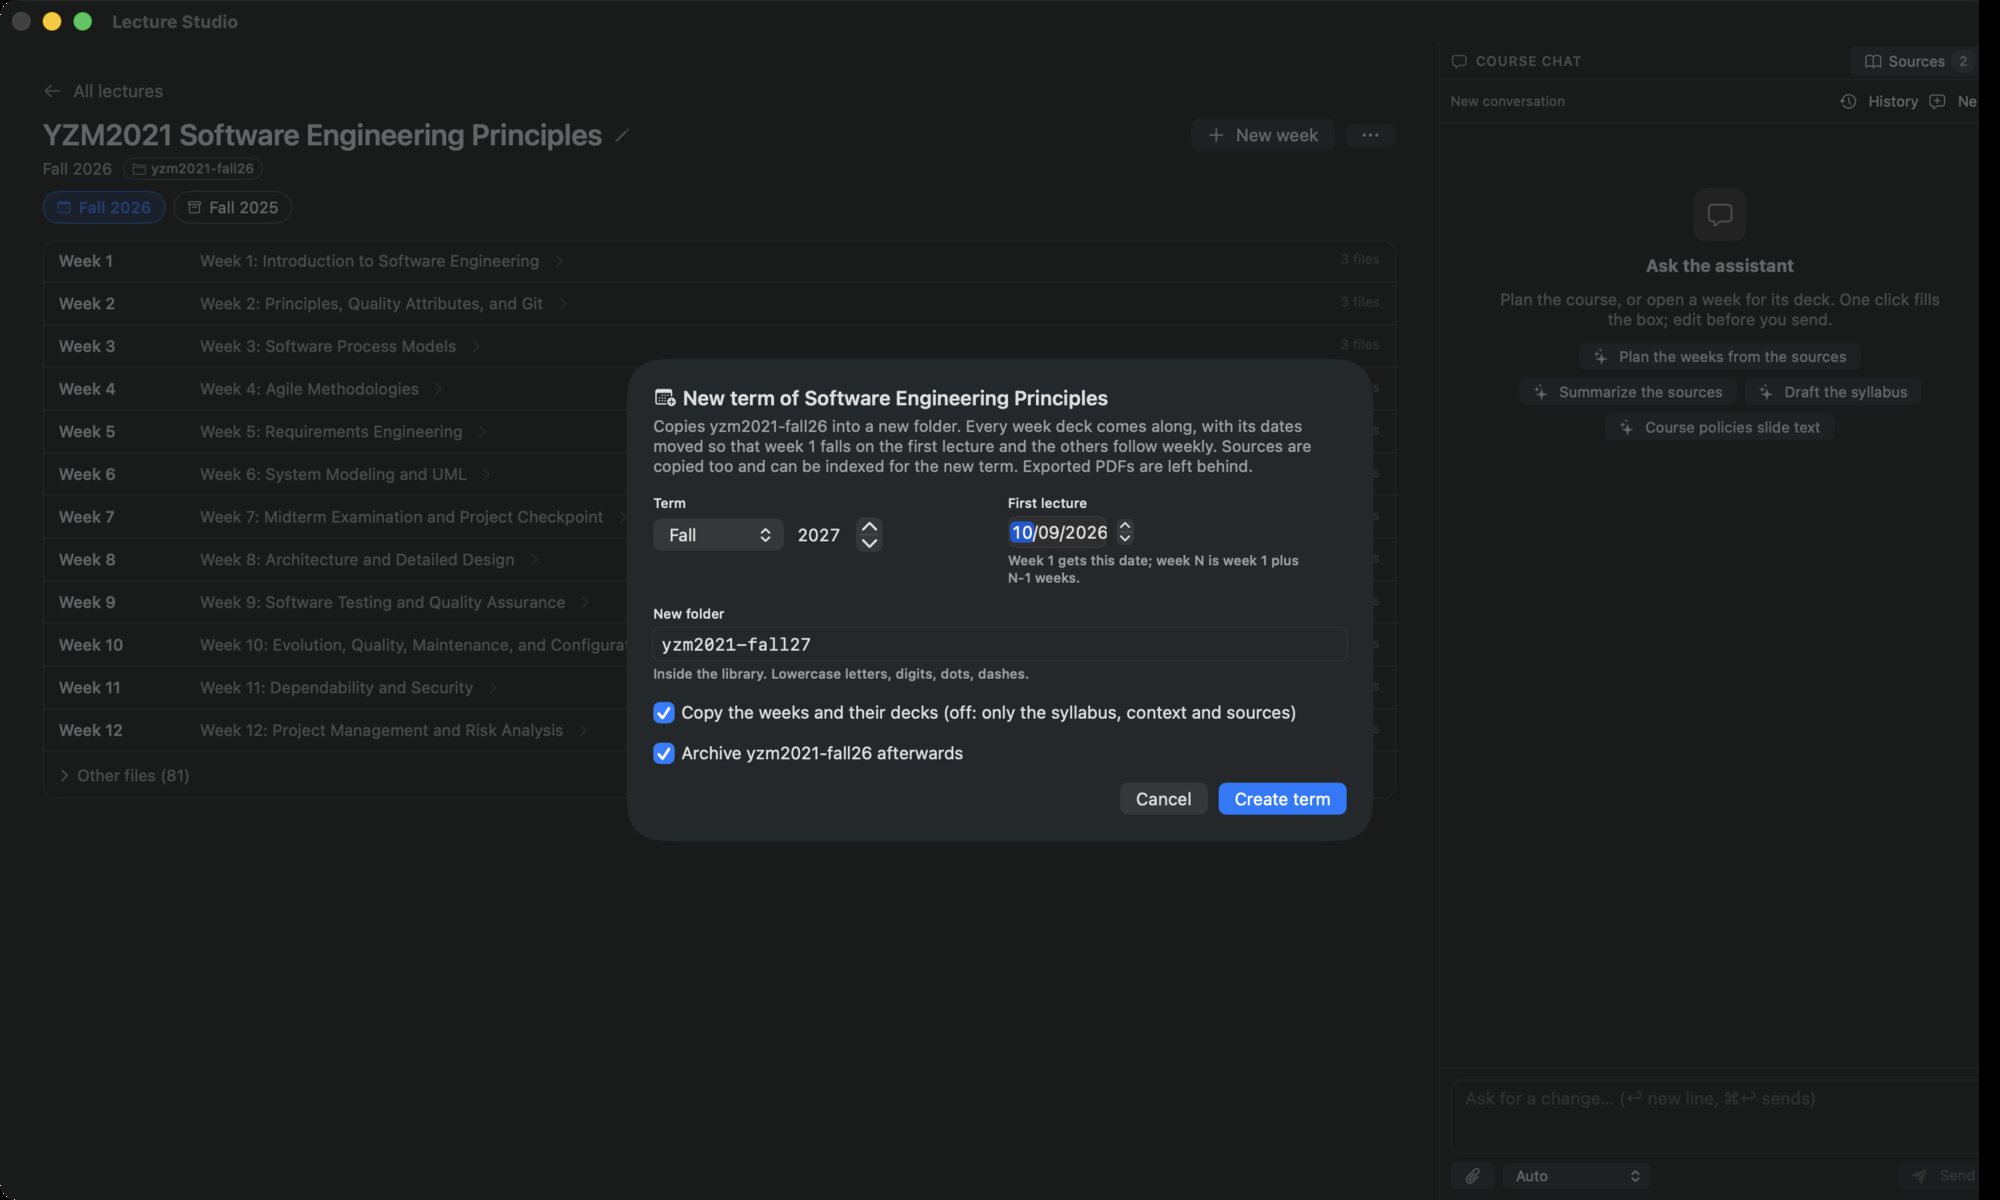Click the sparkle icon beside Draft the syllabus
This screenshot has height=1200, width=2000.
coord(1766,392)
